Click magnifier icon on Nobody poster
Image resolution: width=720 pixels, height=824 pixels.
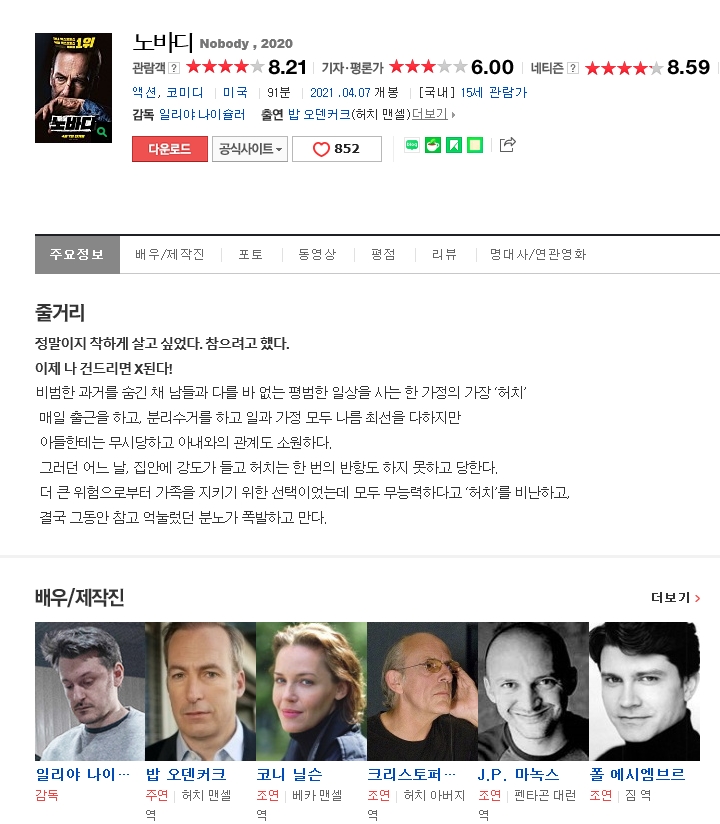point(102,132)
